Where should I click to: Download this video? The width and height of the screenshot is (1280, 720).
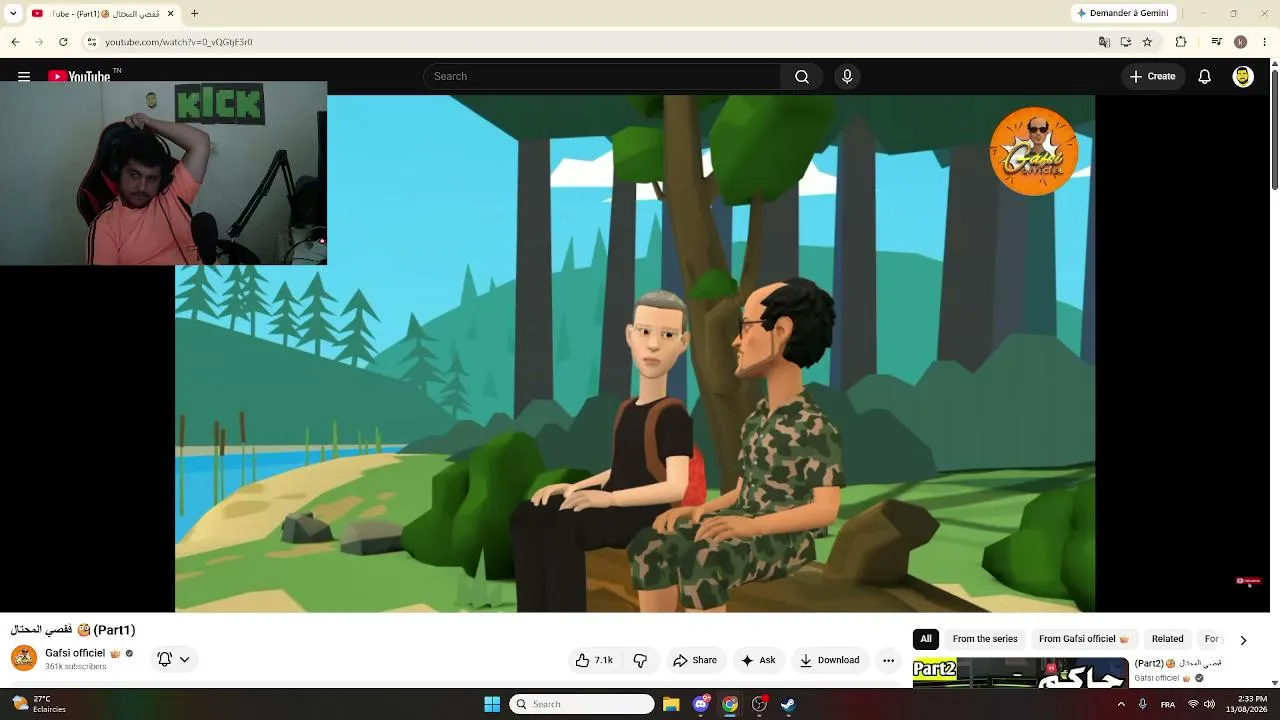(830, 660)
